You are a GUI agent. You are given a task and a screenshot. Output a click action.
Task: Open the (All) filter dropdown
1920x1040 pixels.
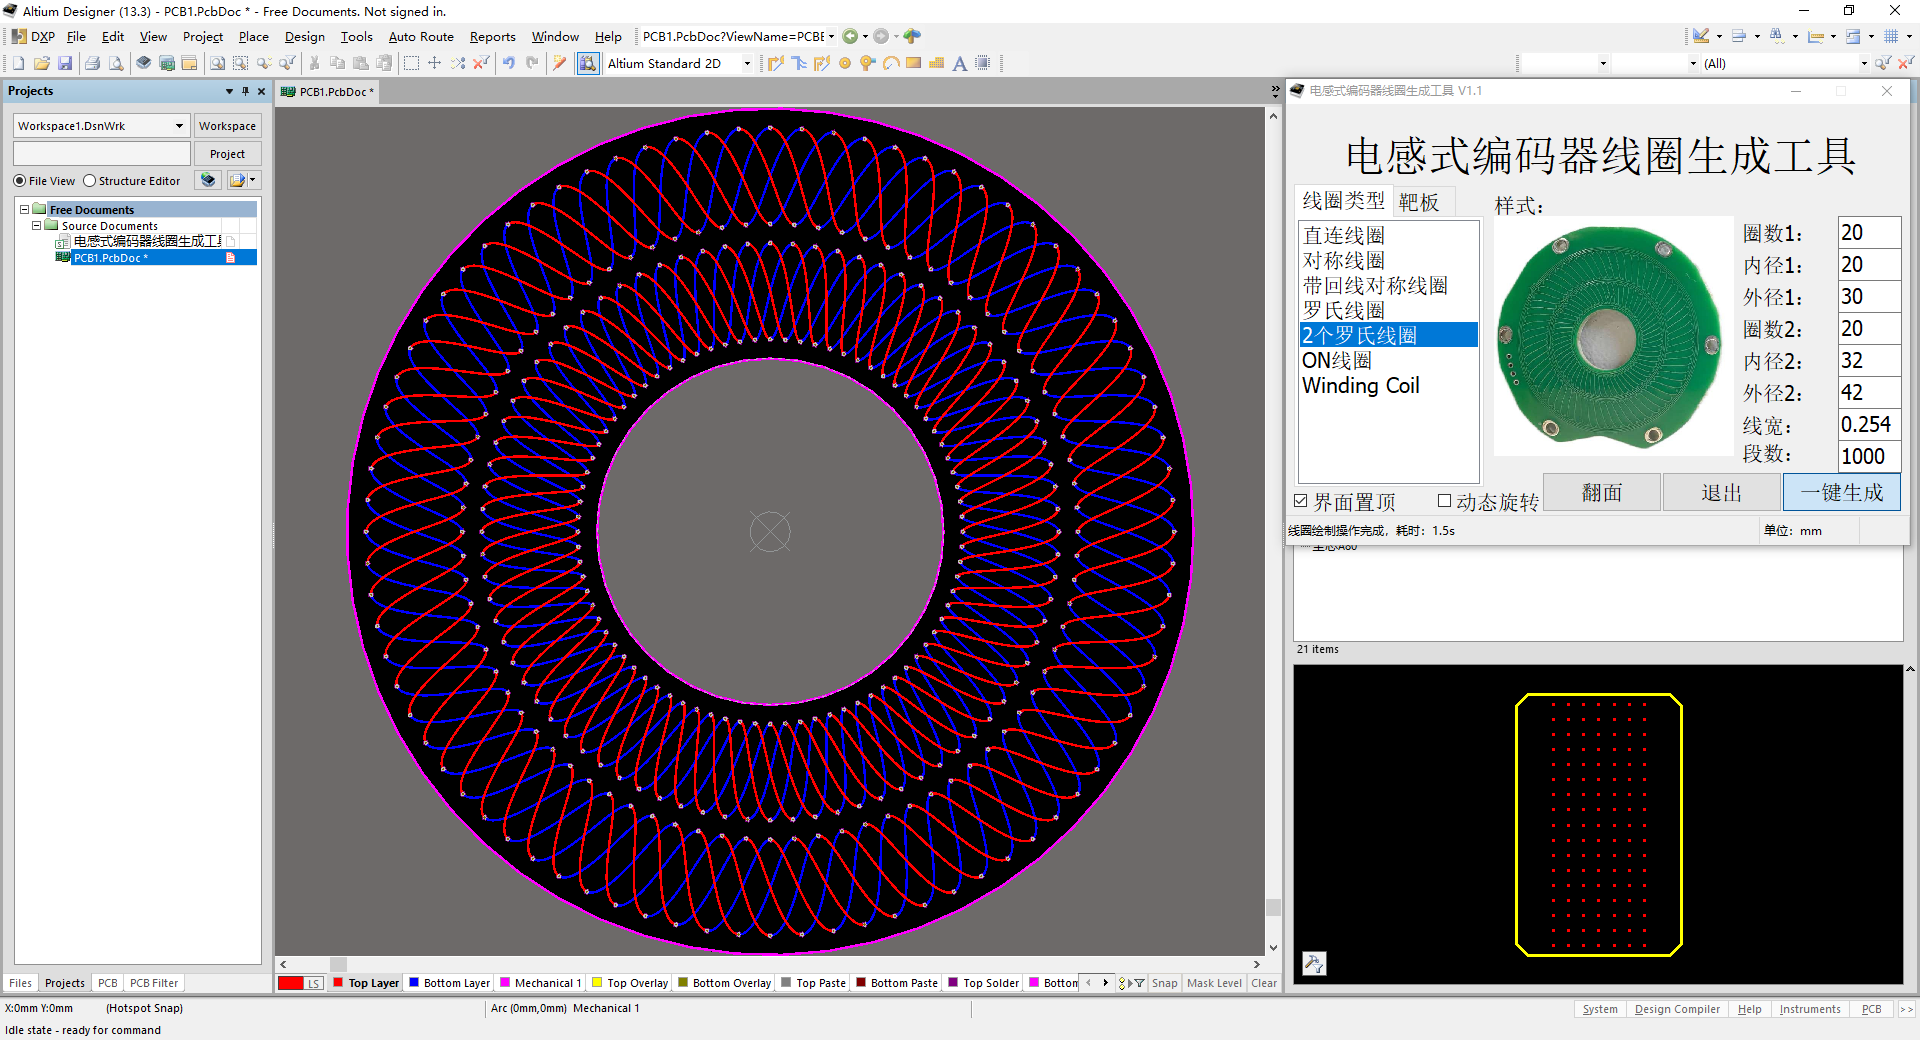click(1864, 63)
